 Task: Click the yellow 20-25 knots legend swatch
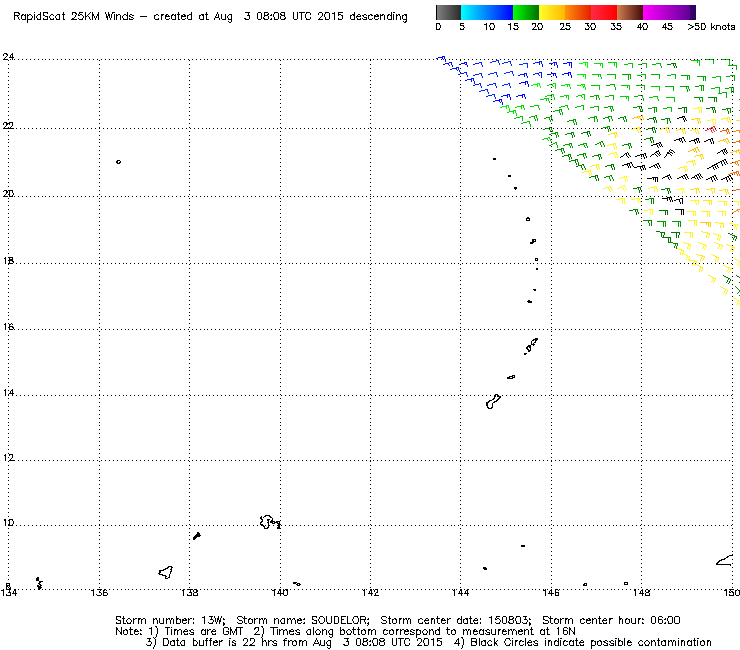(552, 12)
